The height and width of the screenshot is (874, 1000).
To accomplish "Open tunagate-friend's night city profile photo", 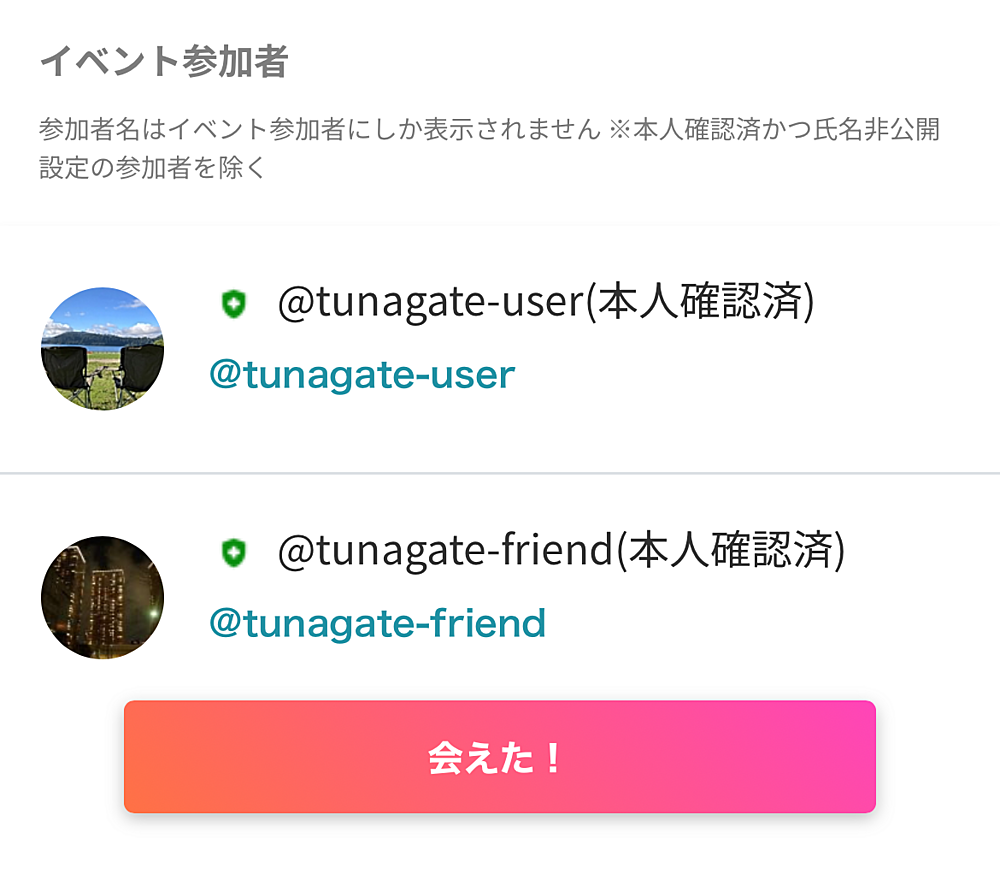I will pyautogui.click(x=102, y=597).
